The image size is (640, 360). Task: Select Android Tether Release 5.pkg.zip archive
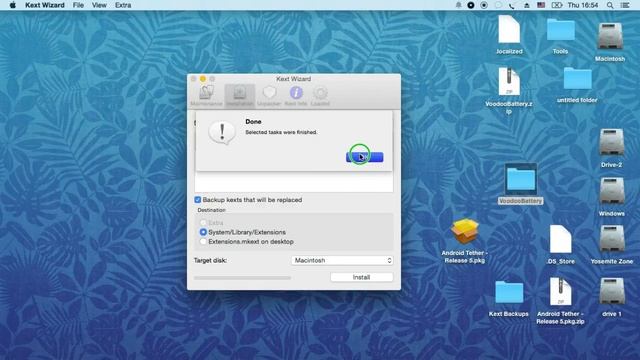click(560, 291)
